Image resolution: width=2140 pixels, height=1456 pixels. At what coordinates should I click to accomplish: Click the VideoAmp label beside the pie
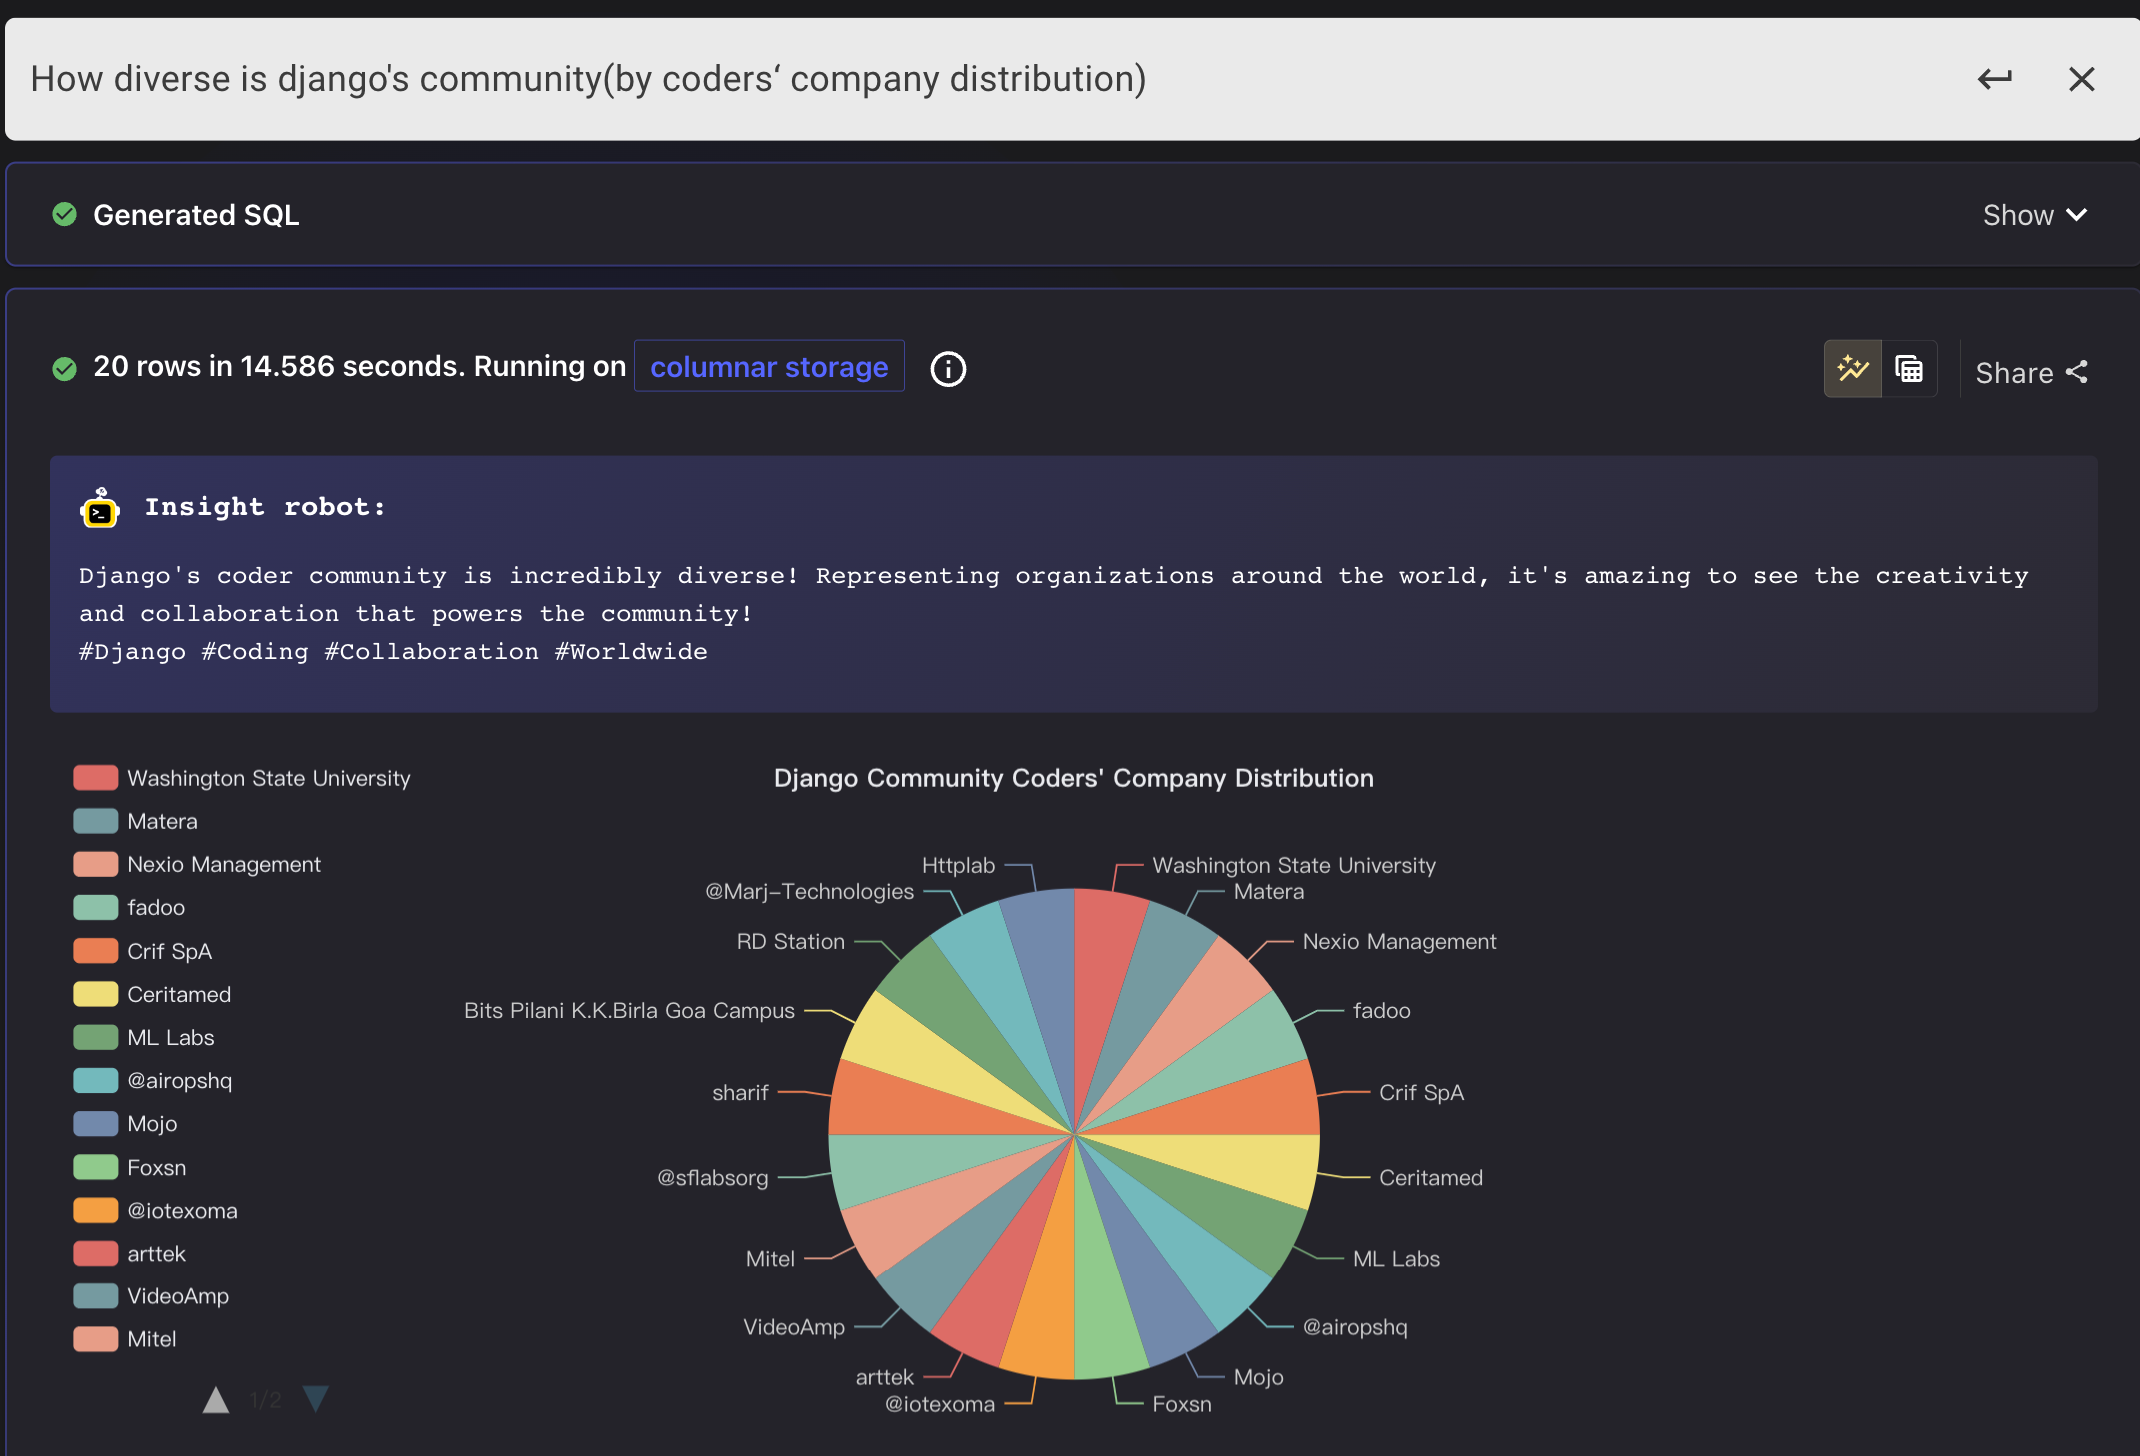[x=794, y=1327]
